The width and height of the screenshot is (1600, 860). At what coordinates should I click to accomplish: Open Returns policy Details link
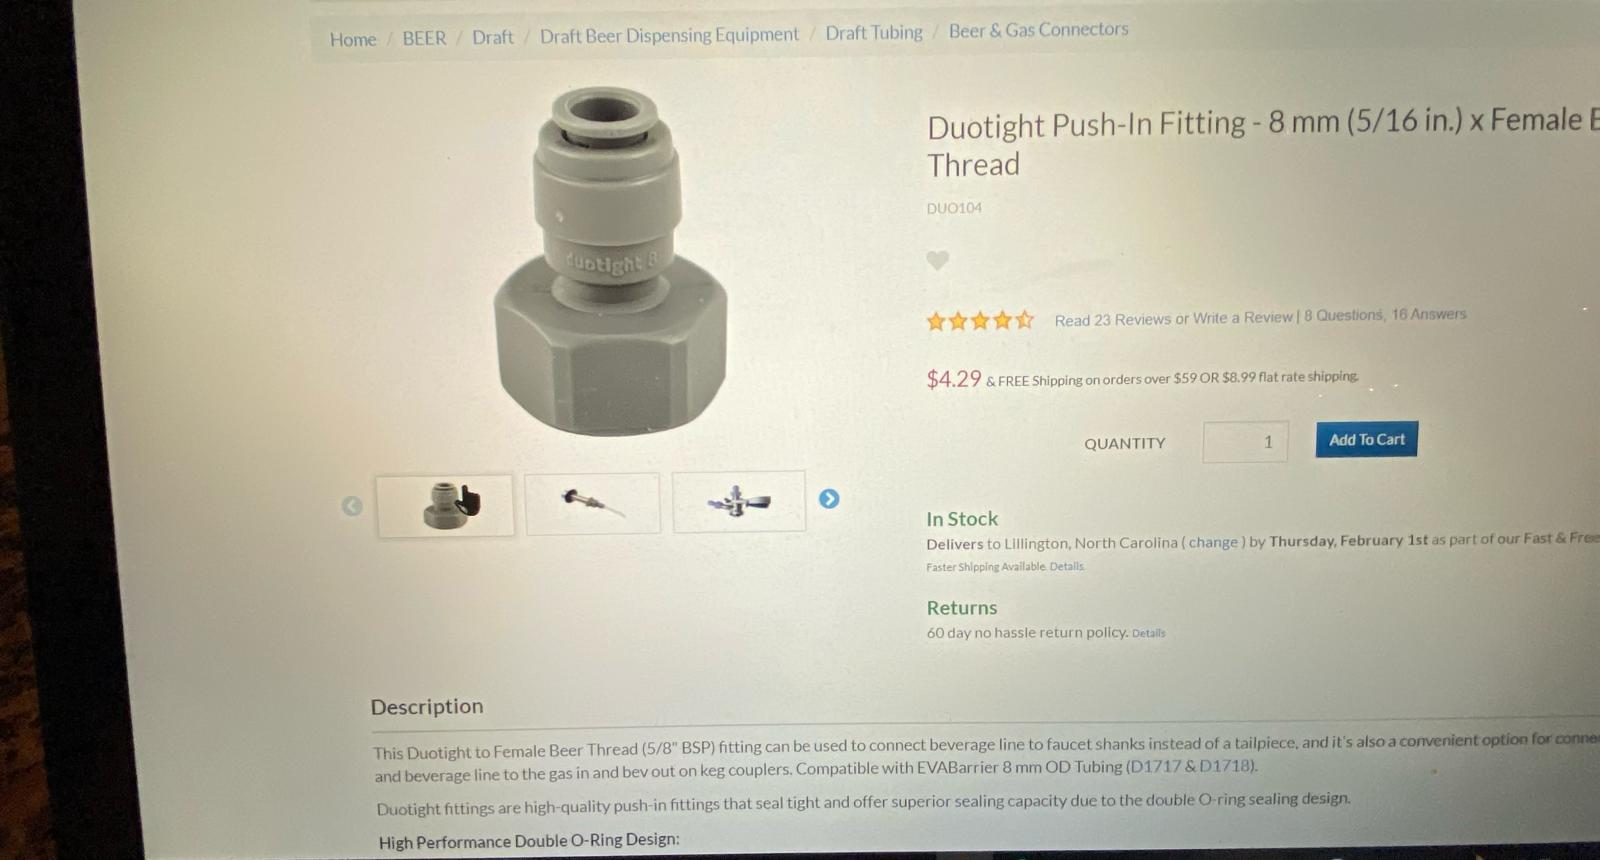click(x=1148, y=633)
